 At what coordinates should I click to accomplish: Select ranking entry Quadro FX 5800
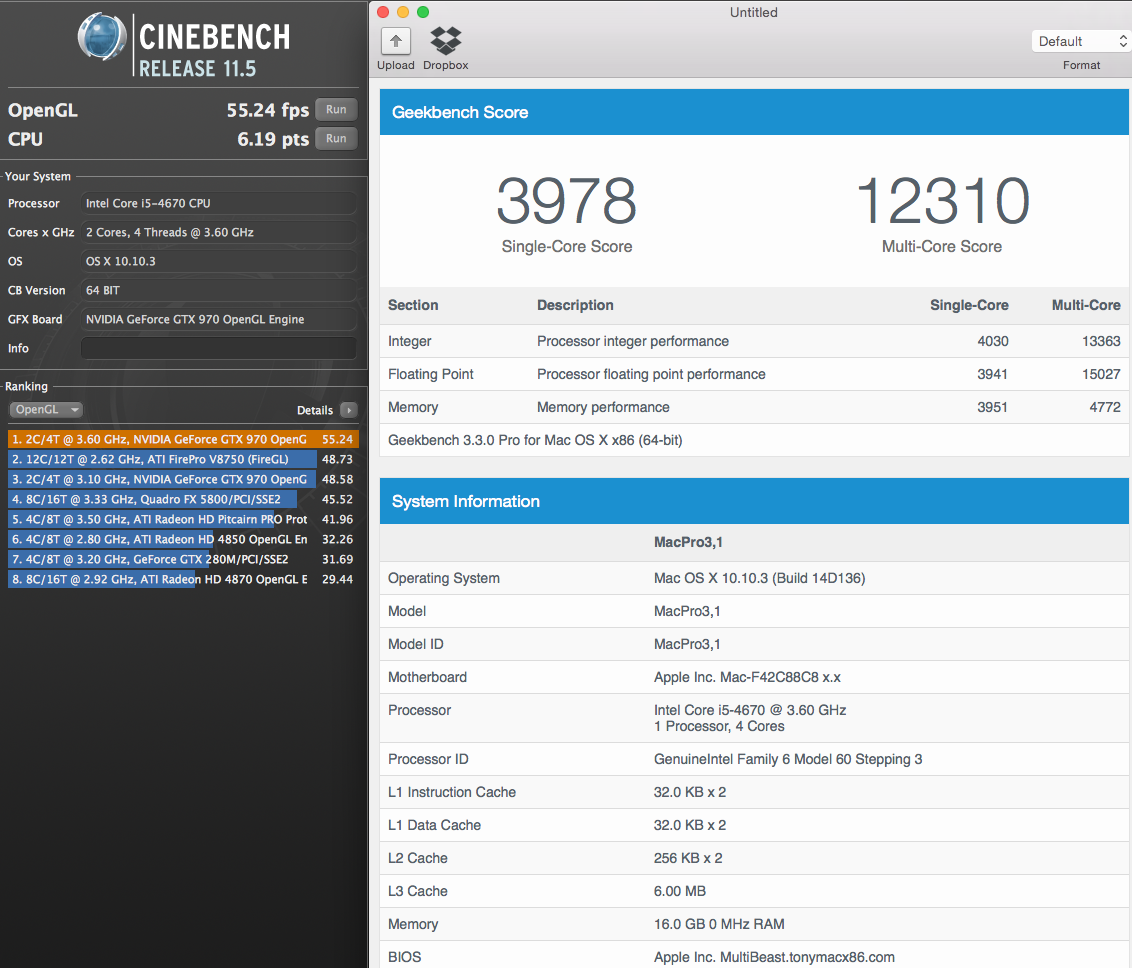[x=182, y=499]
